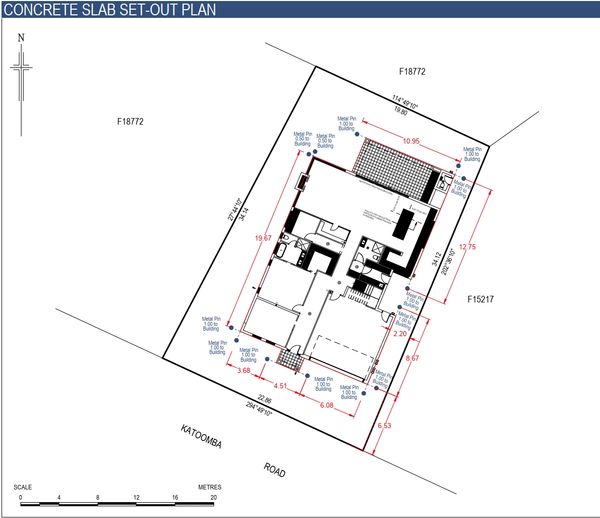This screenshot has height=518, width=600.
Task: Click the scale bar graphic
Action: 117,505
